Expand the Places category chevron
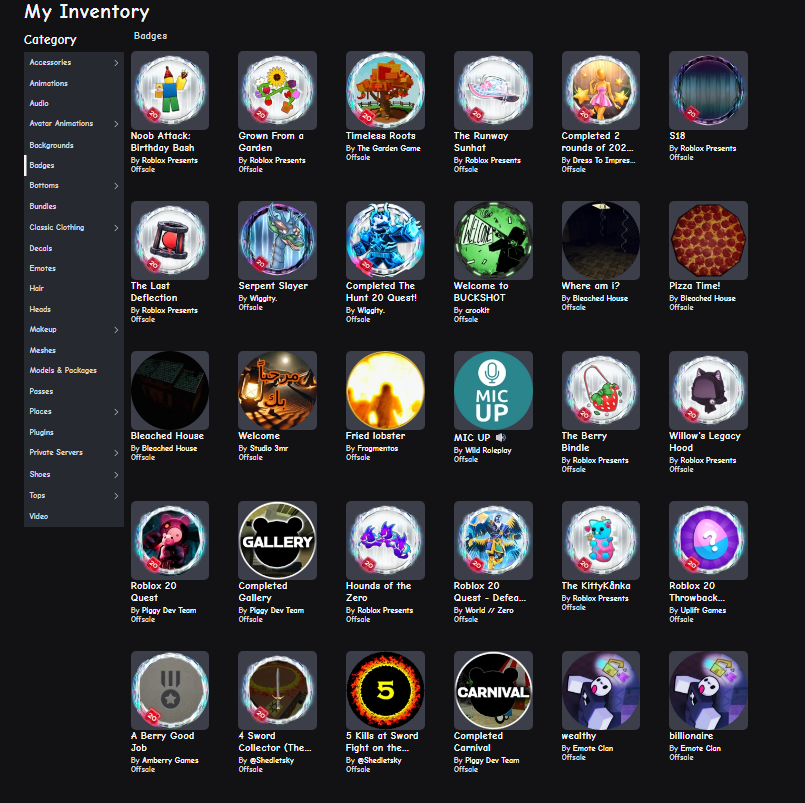The height and width of the screenshot is (803, 805). (x=116, y=412)
